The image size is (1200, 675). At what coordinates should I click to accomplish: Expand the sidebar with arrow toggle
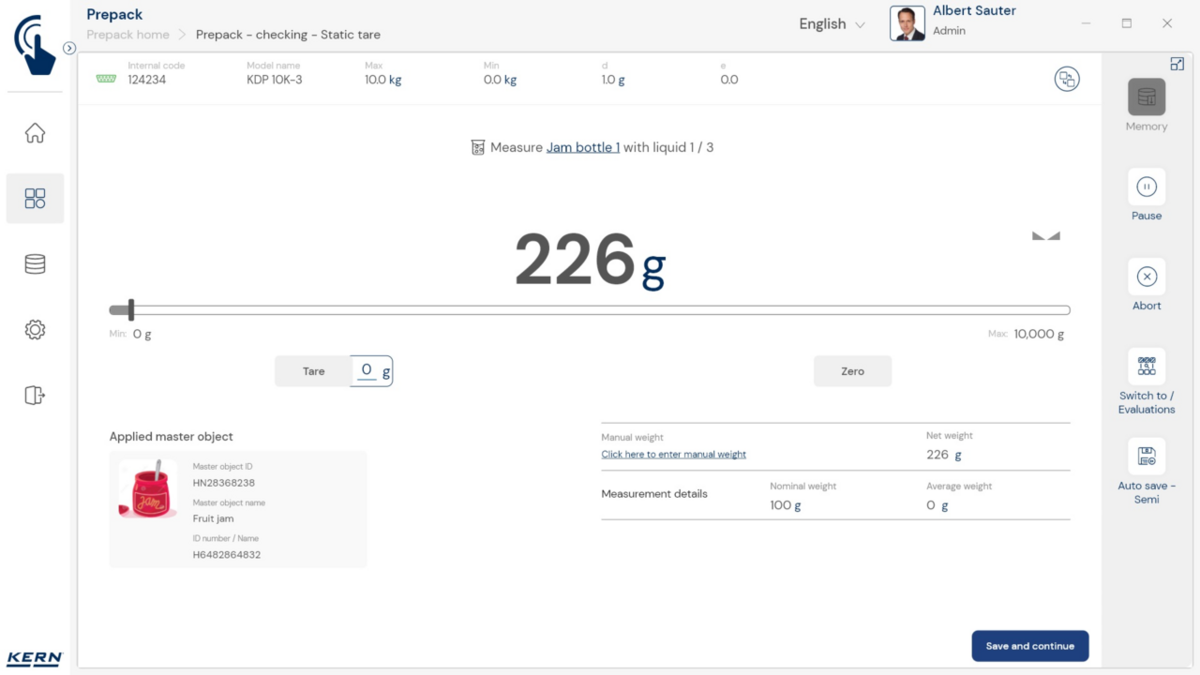click(x=69, y=48)
